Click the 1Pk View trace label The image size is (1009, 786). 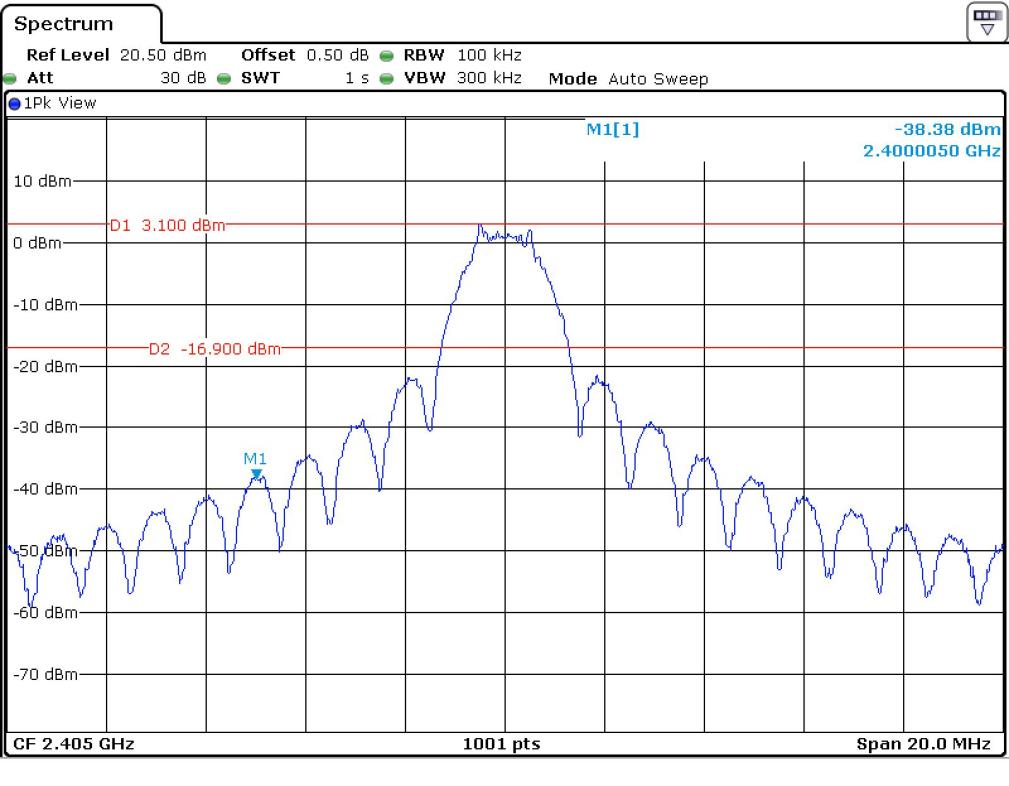pos(60,103)
